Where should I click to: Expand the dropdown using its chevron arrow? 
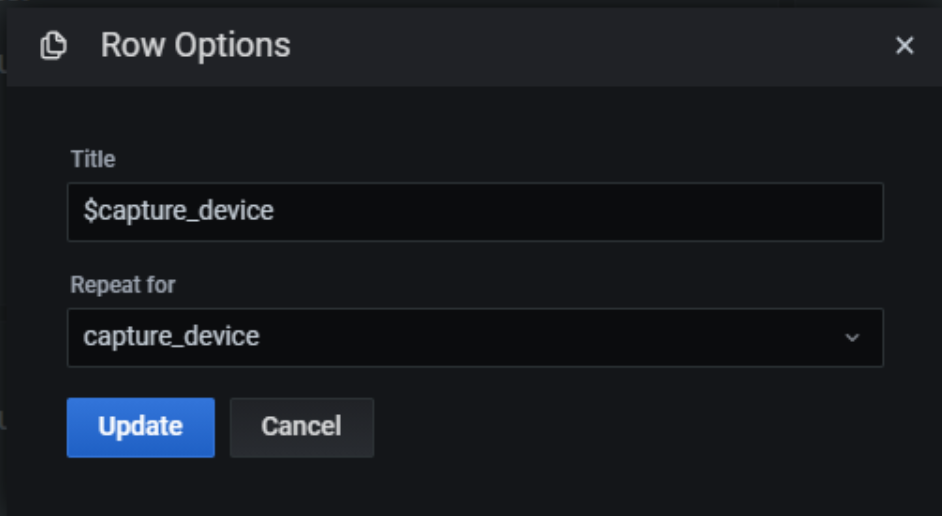(852, 338)
